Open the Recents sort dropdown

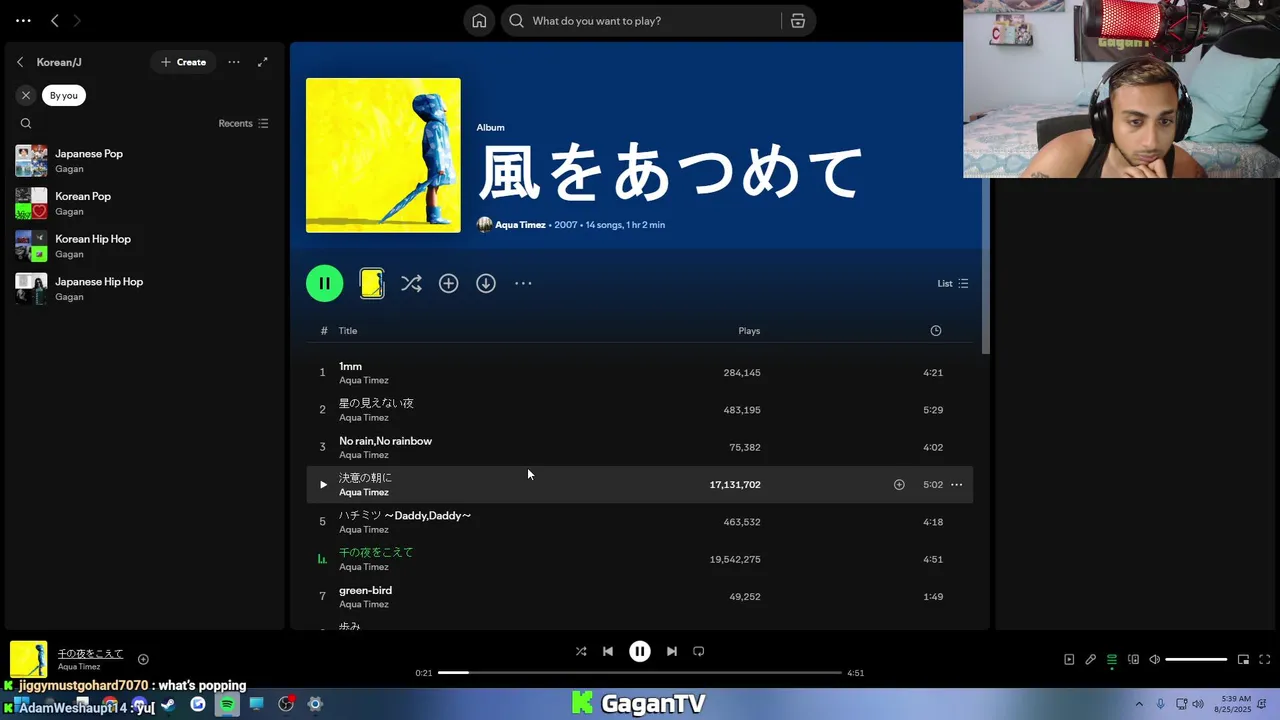243,123
